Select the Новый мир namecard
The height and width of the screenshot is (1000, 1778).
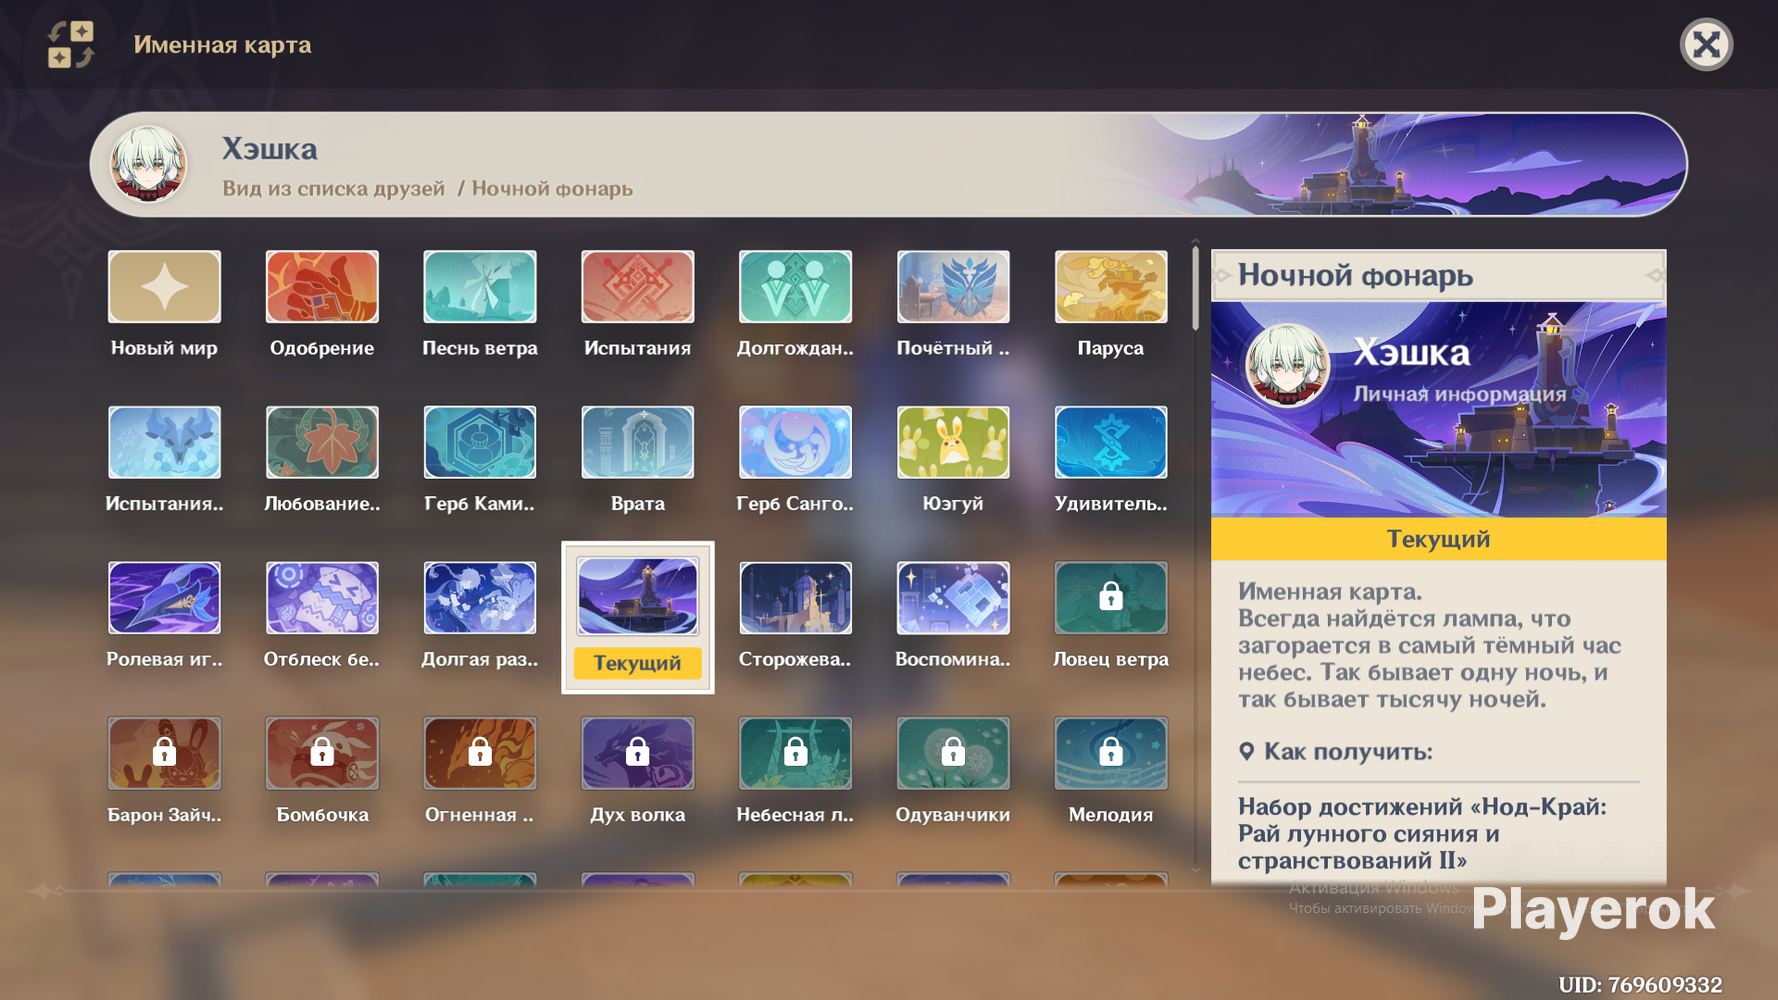tap(164, 287)
